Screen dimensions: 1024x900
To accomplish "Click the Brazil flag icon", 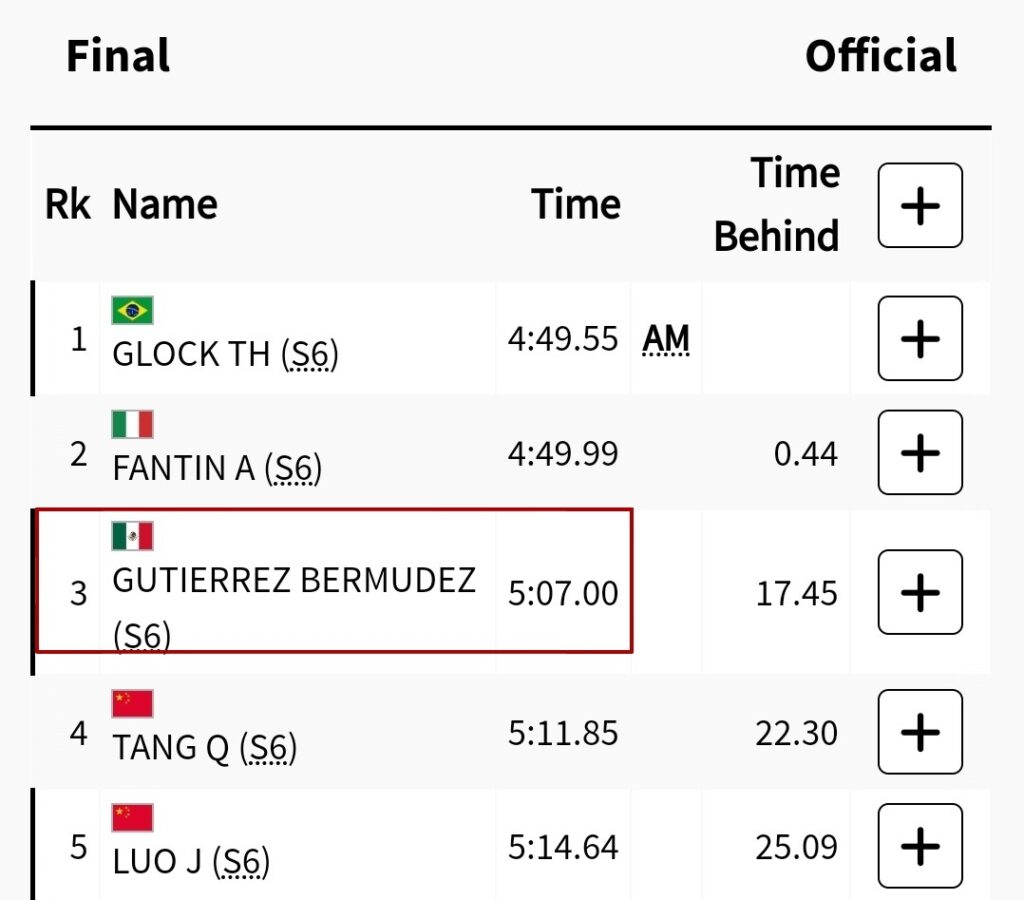I will point(132,310).
